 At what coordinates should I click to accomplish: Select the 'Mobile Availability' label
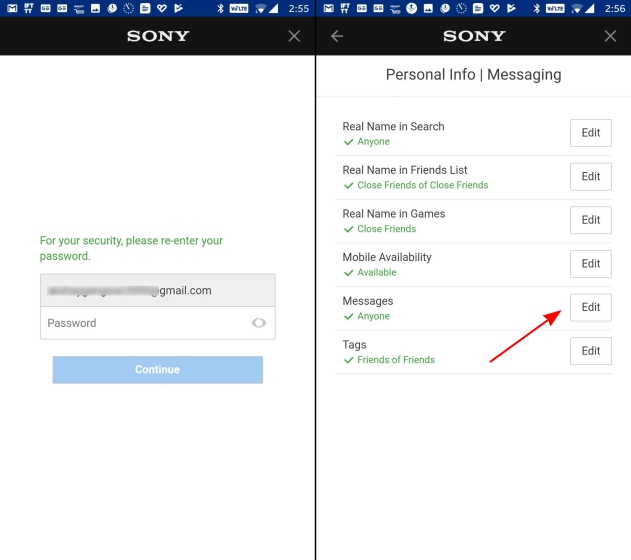pos(387,257)
